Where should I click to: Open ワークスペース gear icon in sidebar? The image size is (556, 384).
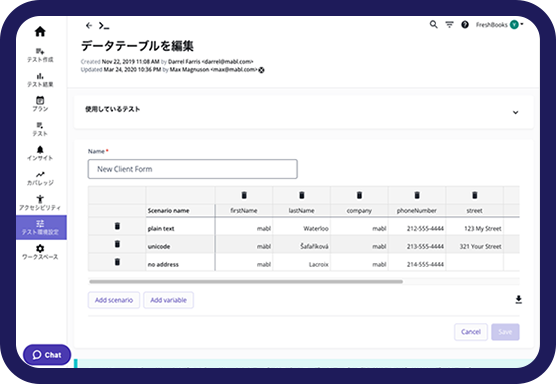point(40,248)
